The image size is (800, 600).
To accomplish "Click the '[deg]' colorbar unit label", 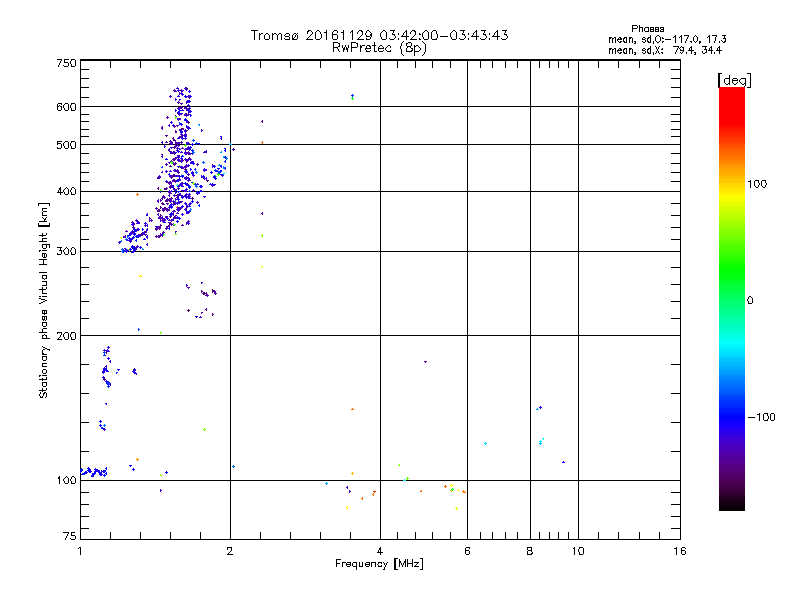I will 734,81.
